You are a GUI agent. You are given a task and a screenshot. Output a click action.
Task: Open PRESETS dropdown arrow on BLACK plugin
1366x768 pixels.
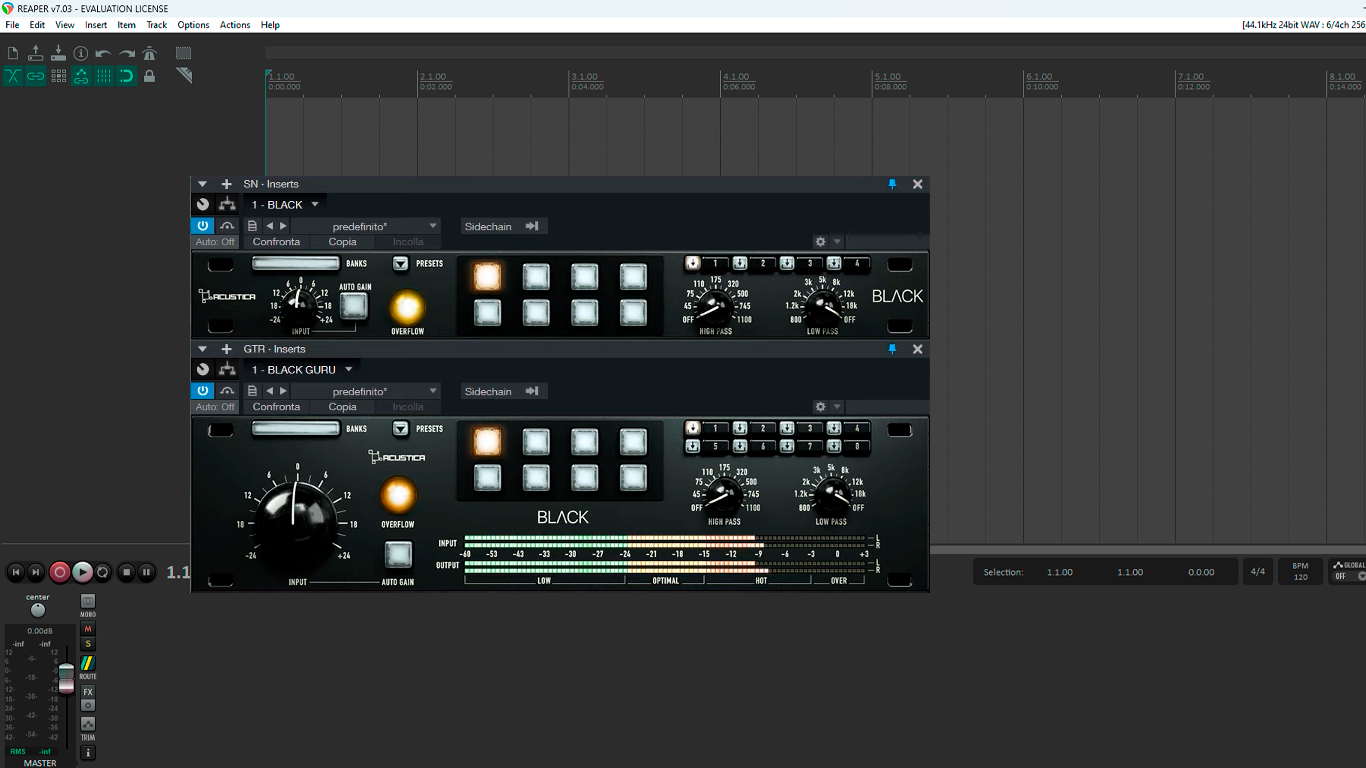[400, 264]
